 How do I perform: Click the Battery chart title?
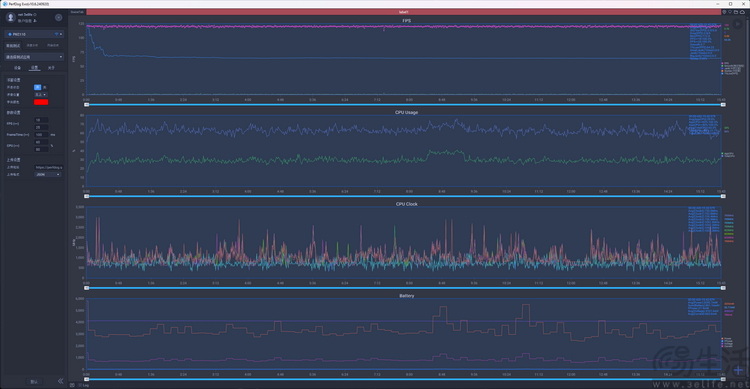coord(406,296)
